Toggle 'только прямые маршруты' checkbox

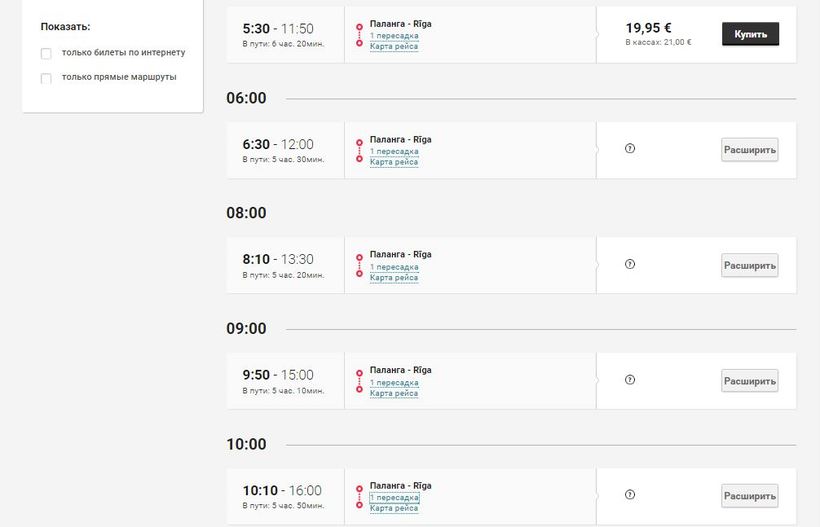click(x=46, y=78)
